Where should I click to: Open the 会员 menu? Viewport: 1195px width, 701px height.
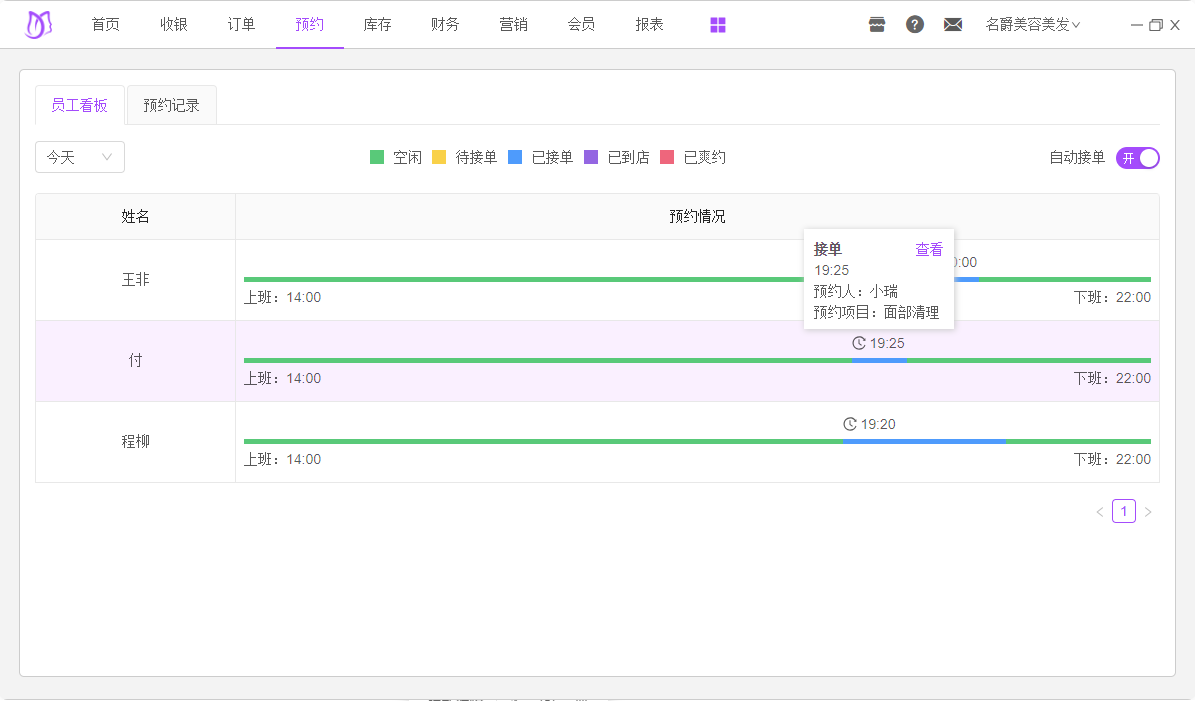click(581, 25)
